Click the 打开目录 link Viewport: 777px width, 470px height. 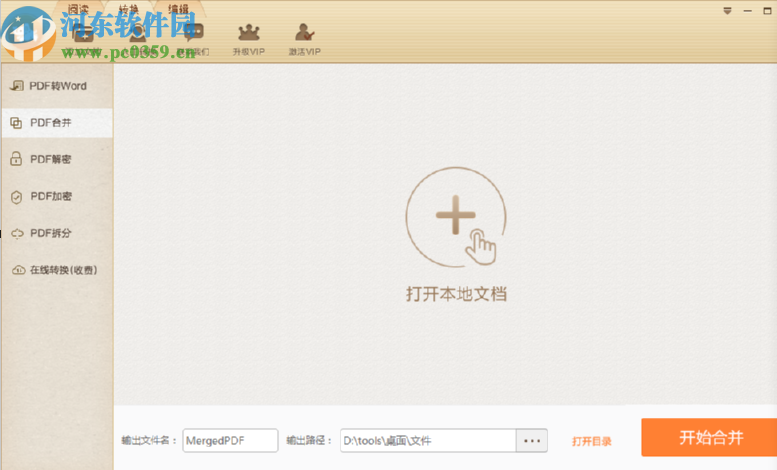[x=592, y=441]
